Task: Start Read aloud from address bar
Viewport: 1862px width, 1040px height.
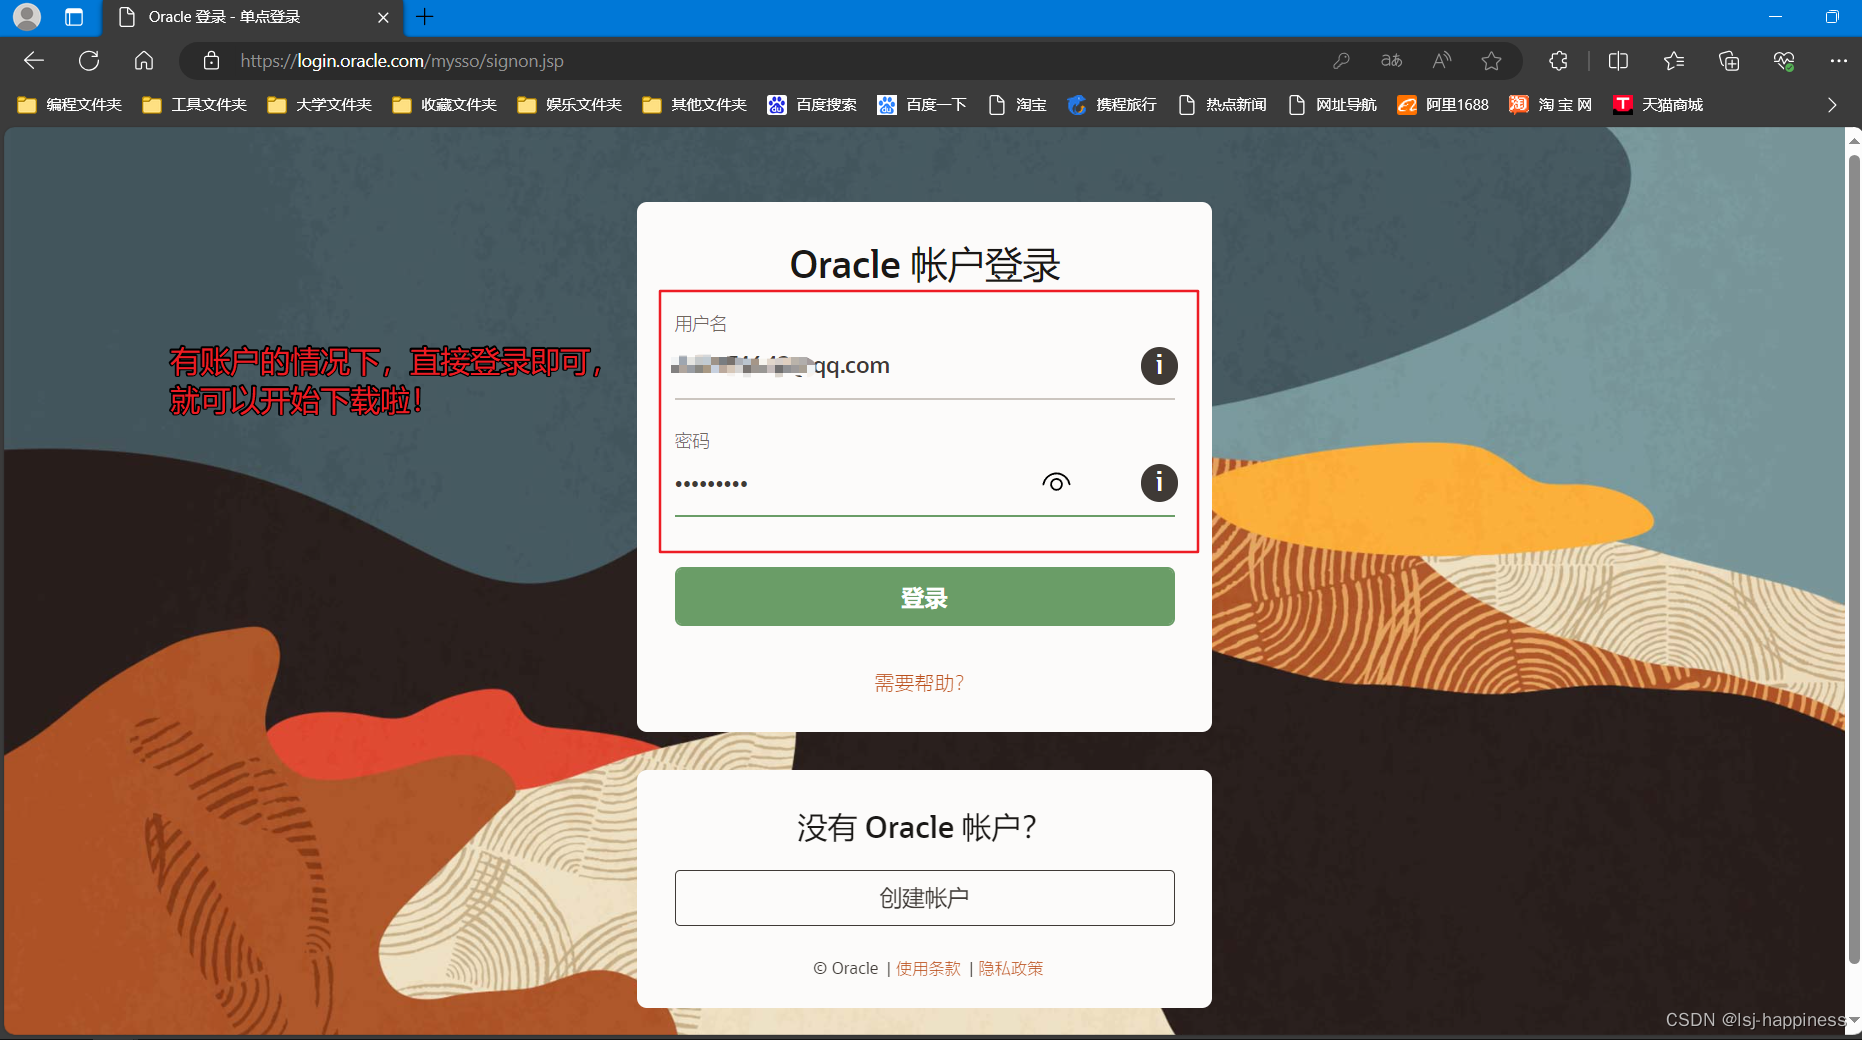Action: point(1441,61)
